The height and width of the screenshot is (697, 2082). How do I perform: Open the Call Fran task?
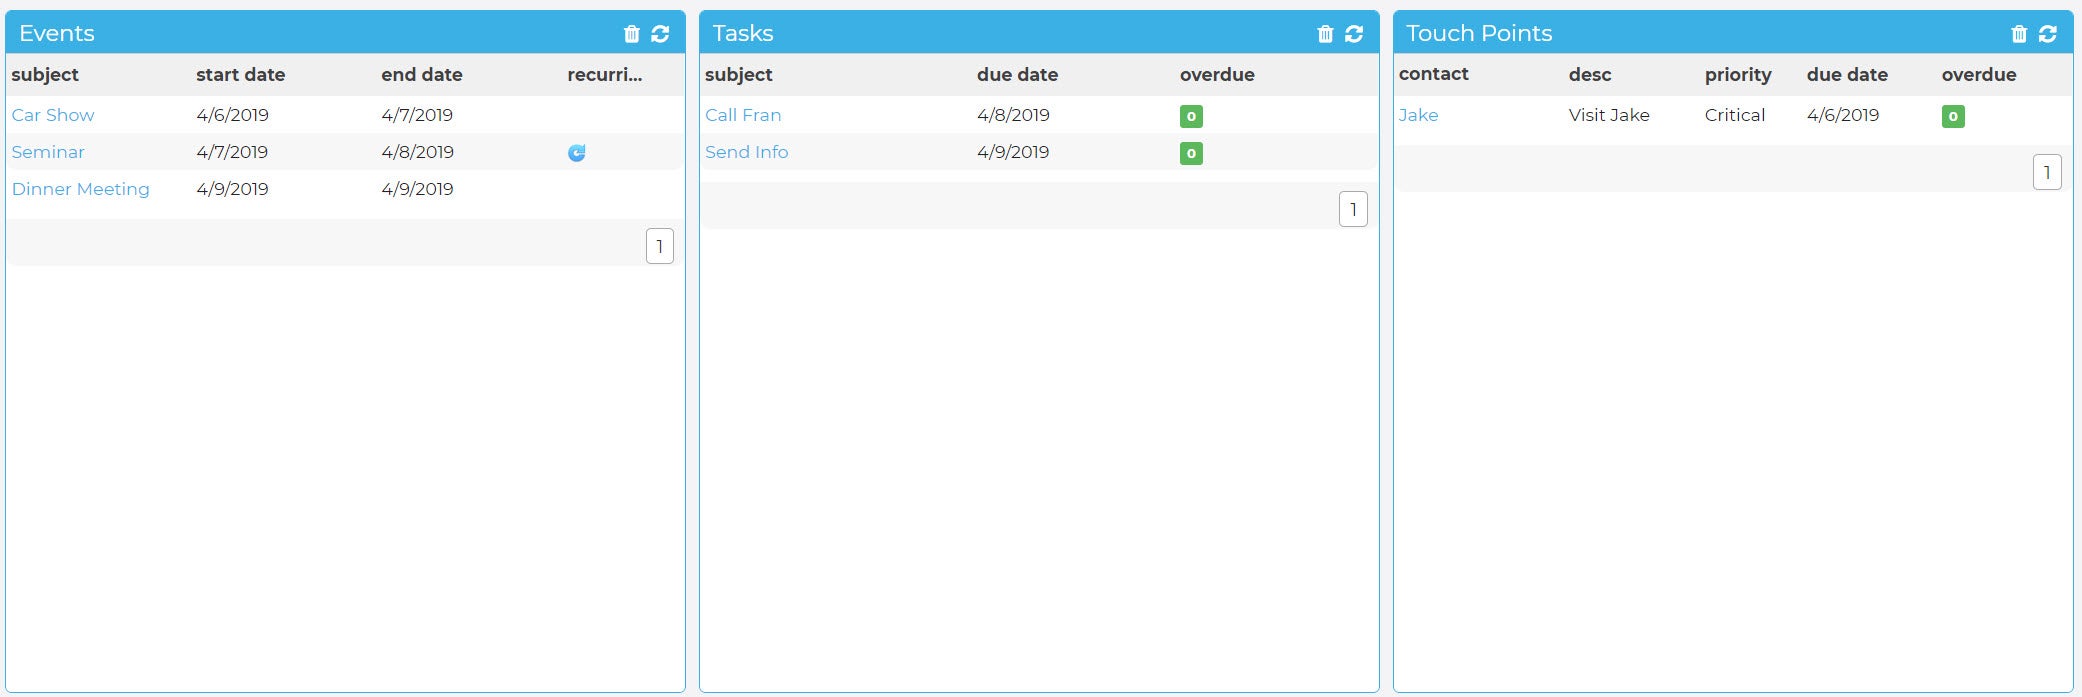743,115
